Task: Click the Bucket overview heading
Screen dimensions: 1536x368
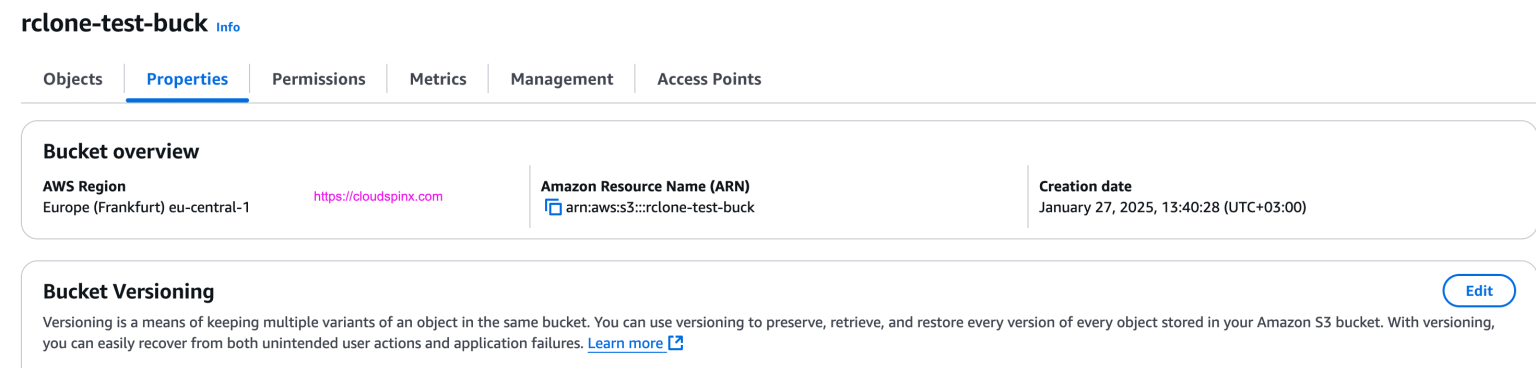Action: click(x=121, y=152)
